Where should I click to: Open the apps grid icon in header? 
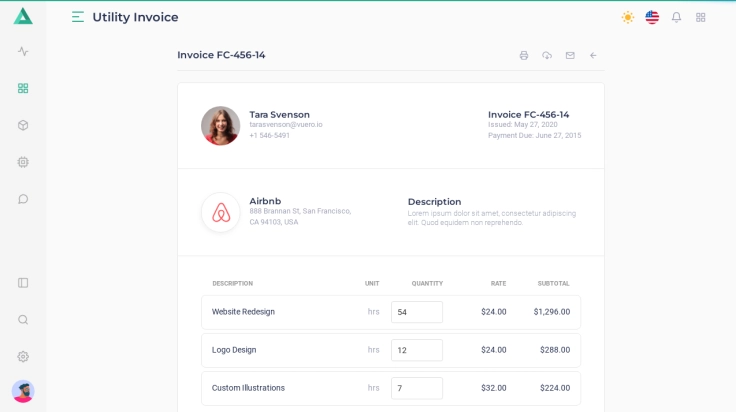click(x=701, y=17)
